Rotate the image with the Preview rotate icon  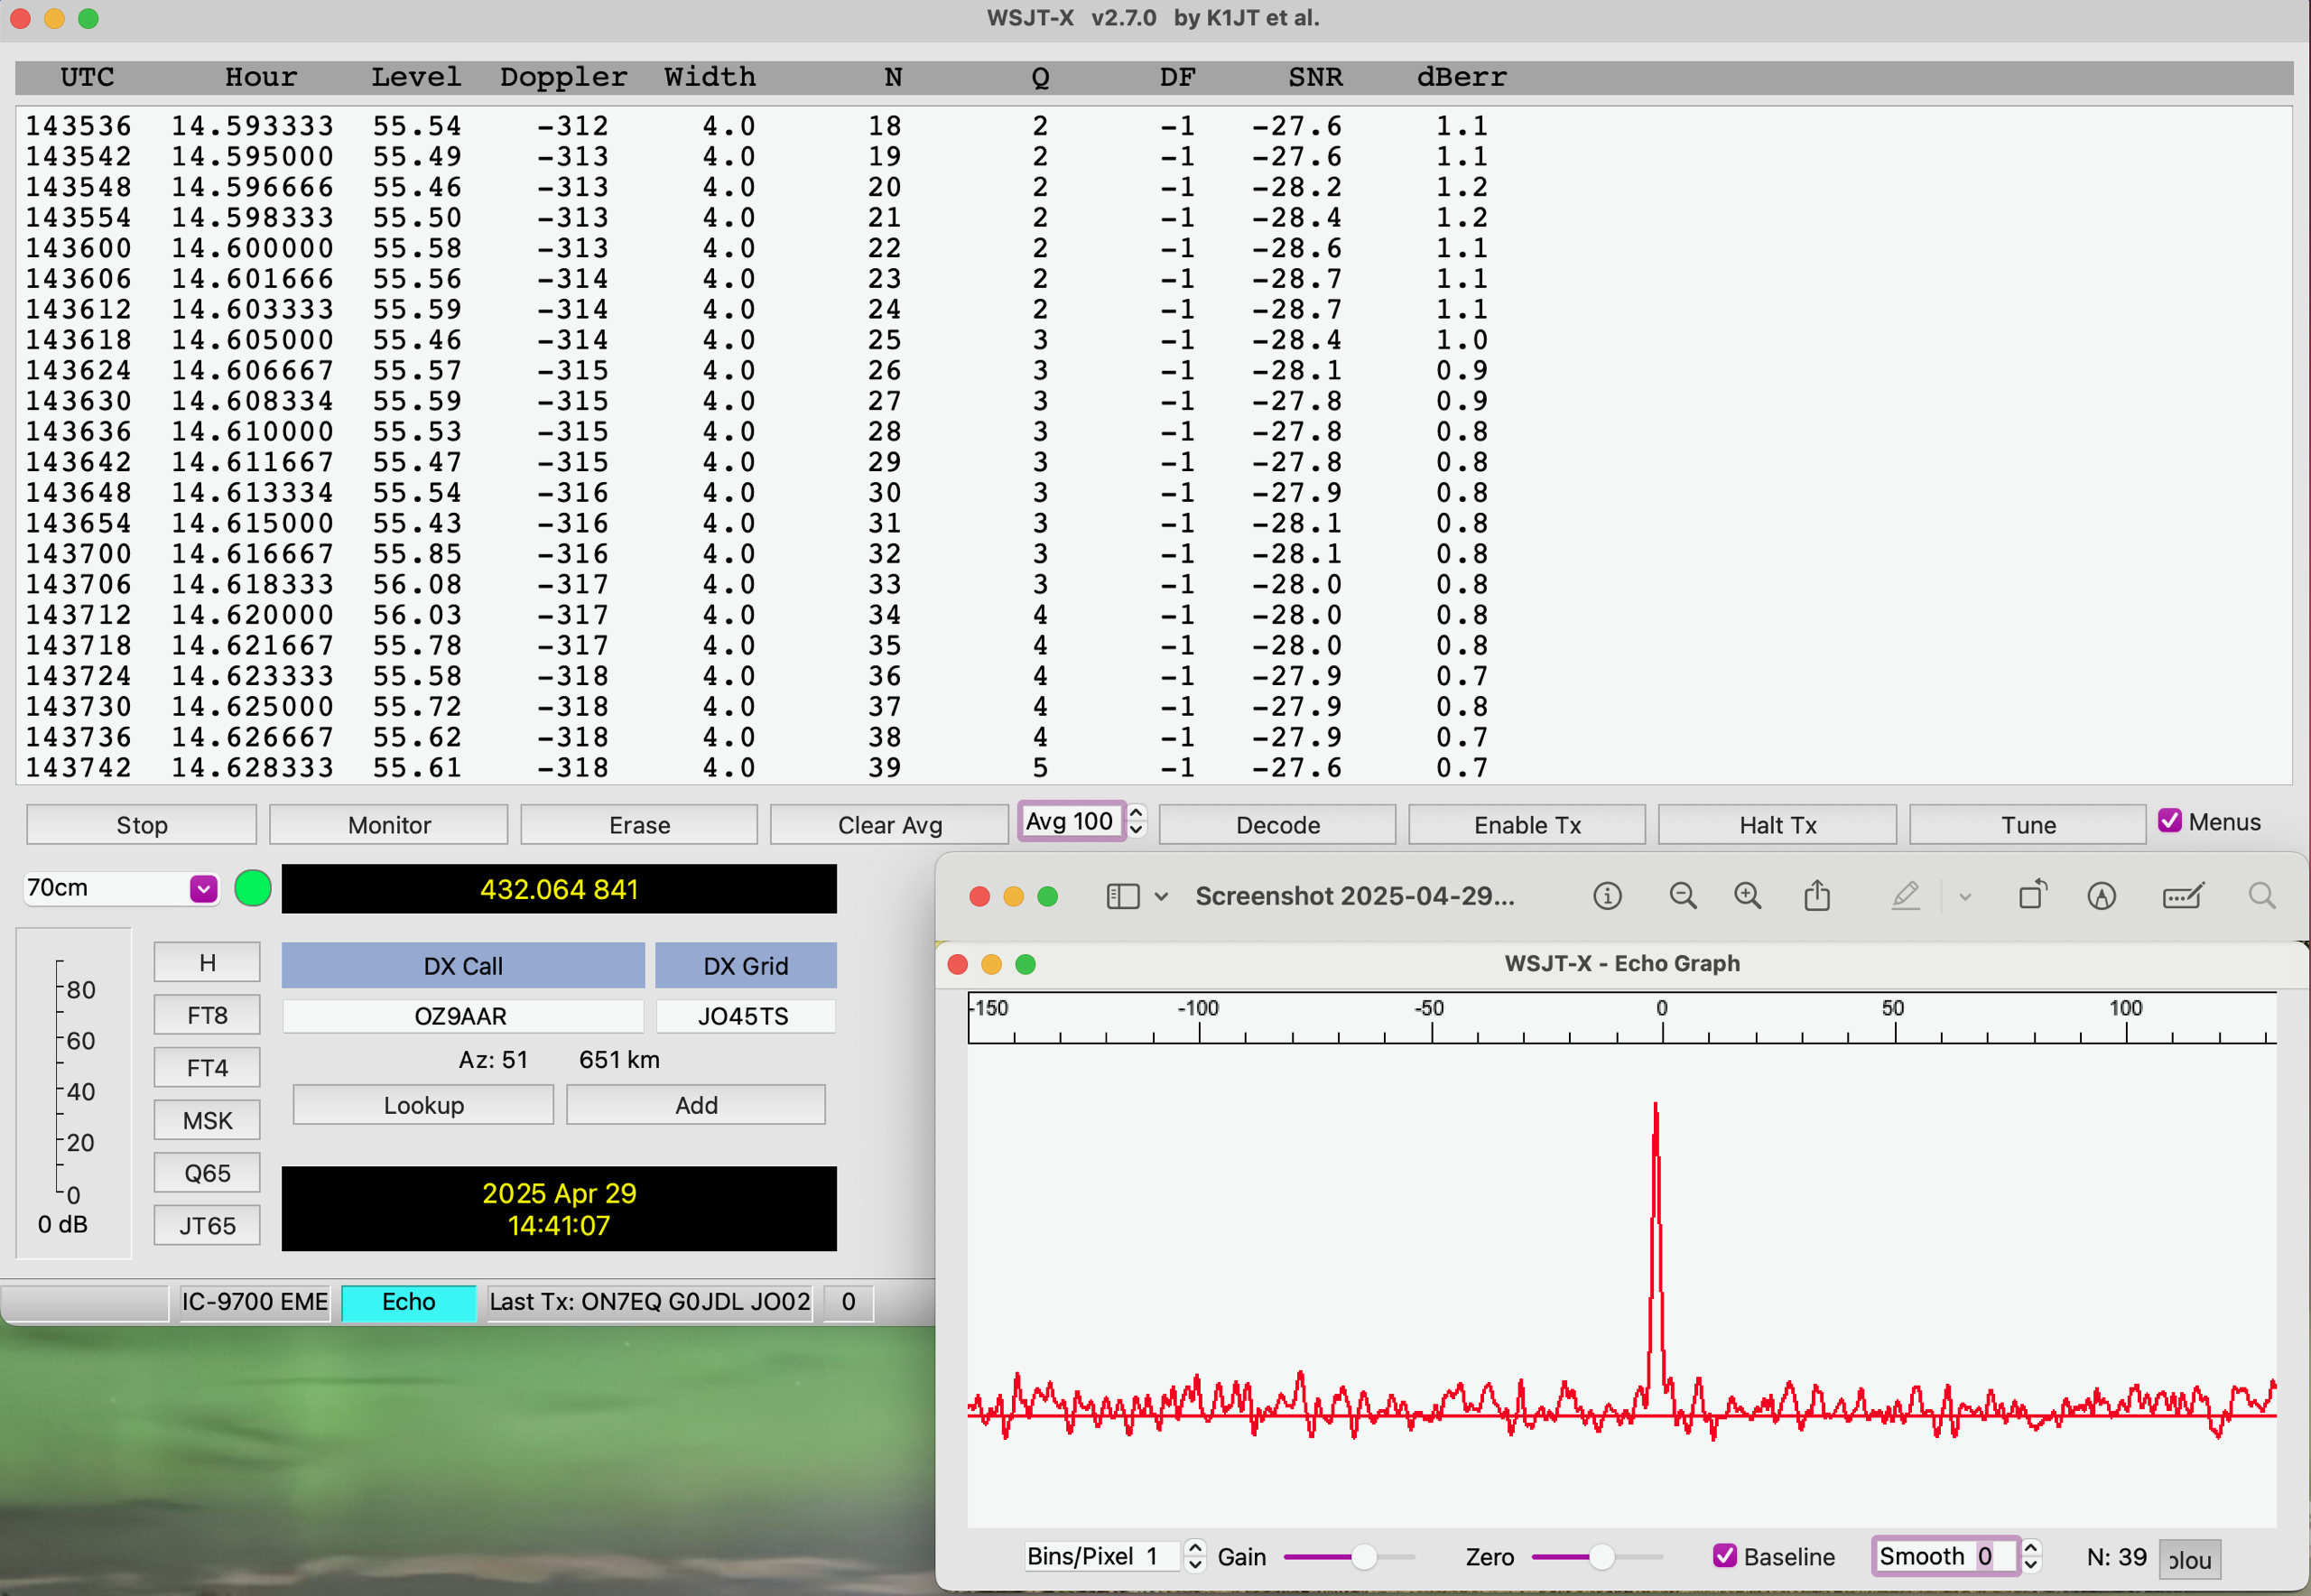pos(2033,894)
